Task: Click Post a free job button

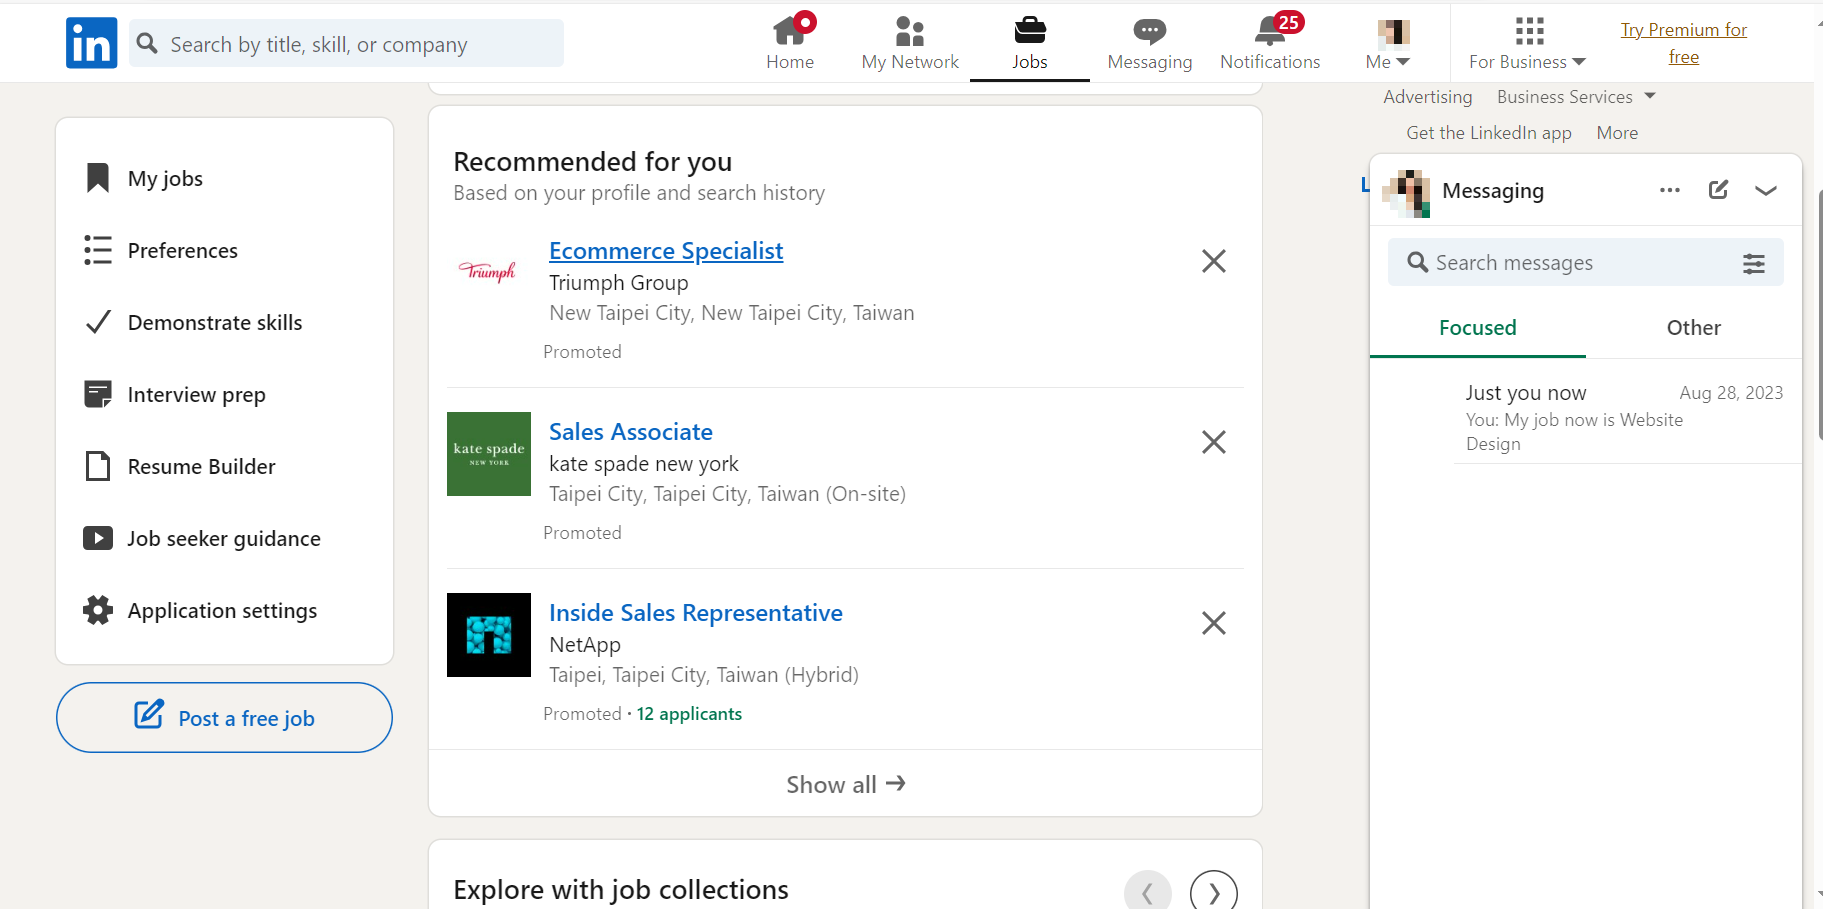Action: coord(224,718)
